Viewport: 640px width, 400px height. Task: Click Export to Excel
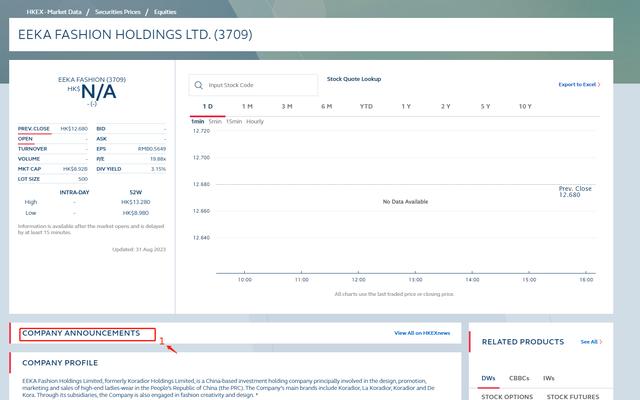tap(579, 85)
